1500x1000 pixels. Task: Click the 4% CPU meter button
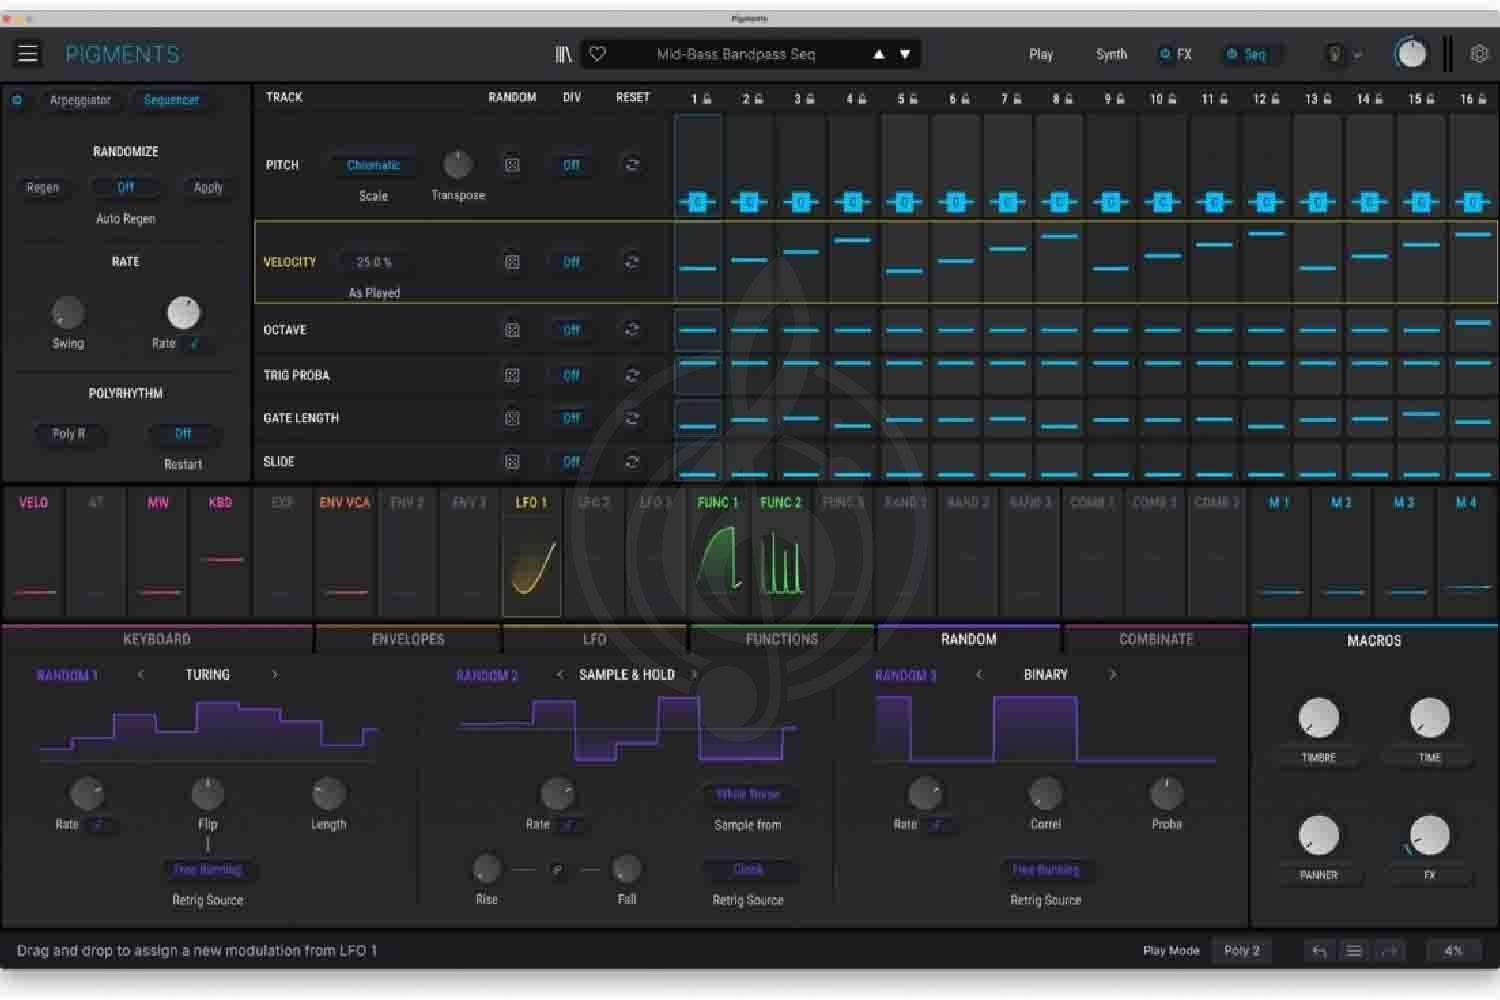point(1454,951)
